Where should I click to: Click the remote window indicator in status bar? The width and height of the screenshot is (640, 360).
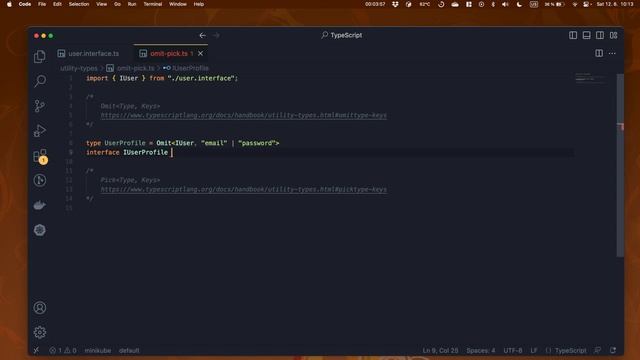(x=36, y=350)
